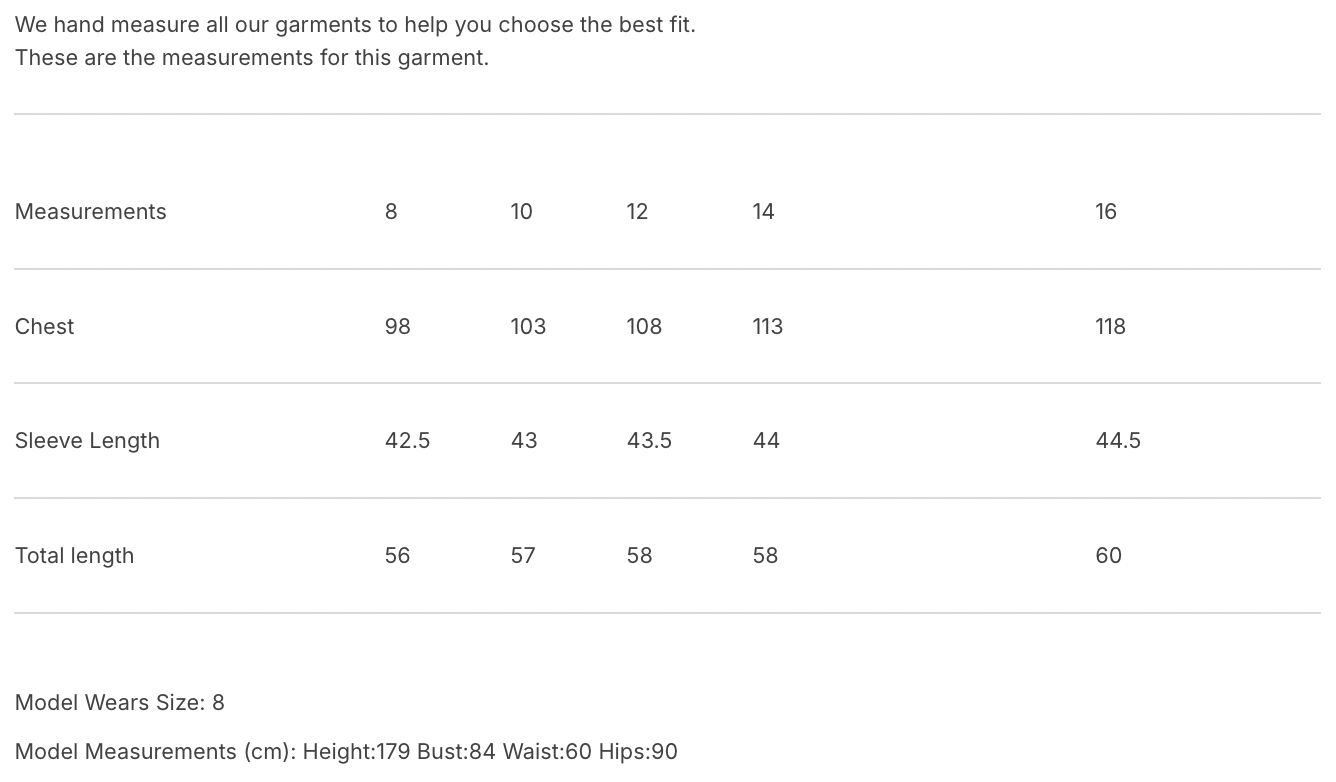The width and height of the screenshot is (1336, 782).
Task: Select chest value 98 for size 8
Action: (398, 327)
